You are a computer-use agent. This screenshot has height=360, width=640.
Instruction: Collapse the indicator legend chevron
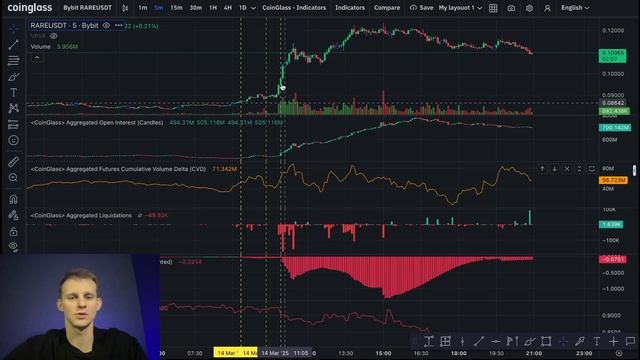(x=37, y=58)
